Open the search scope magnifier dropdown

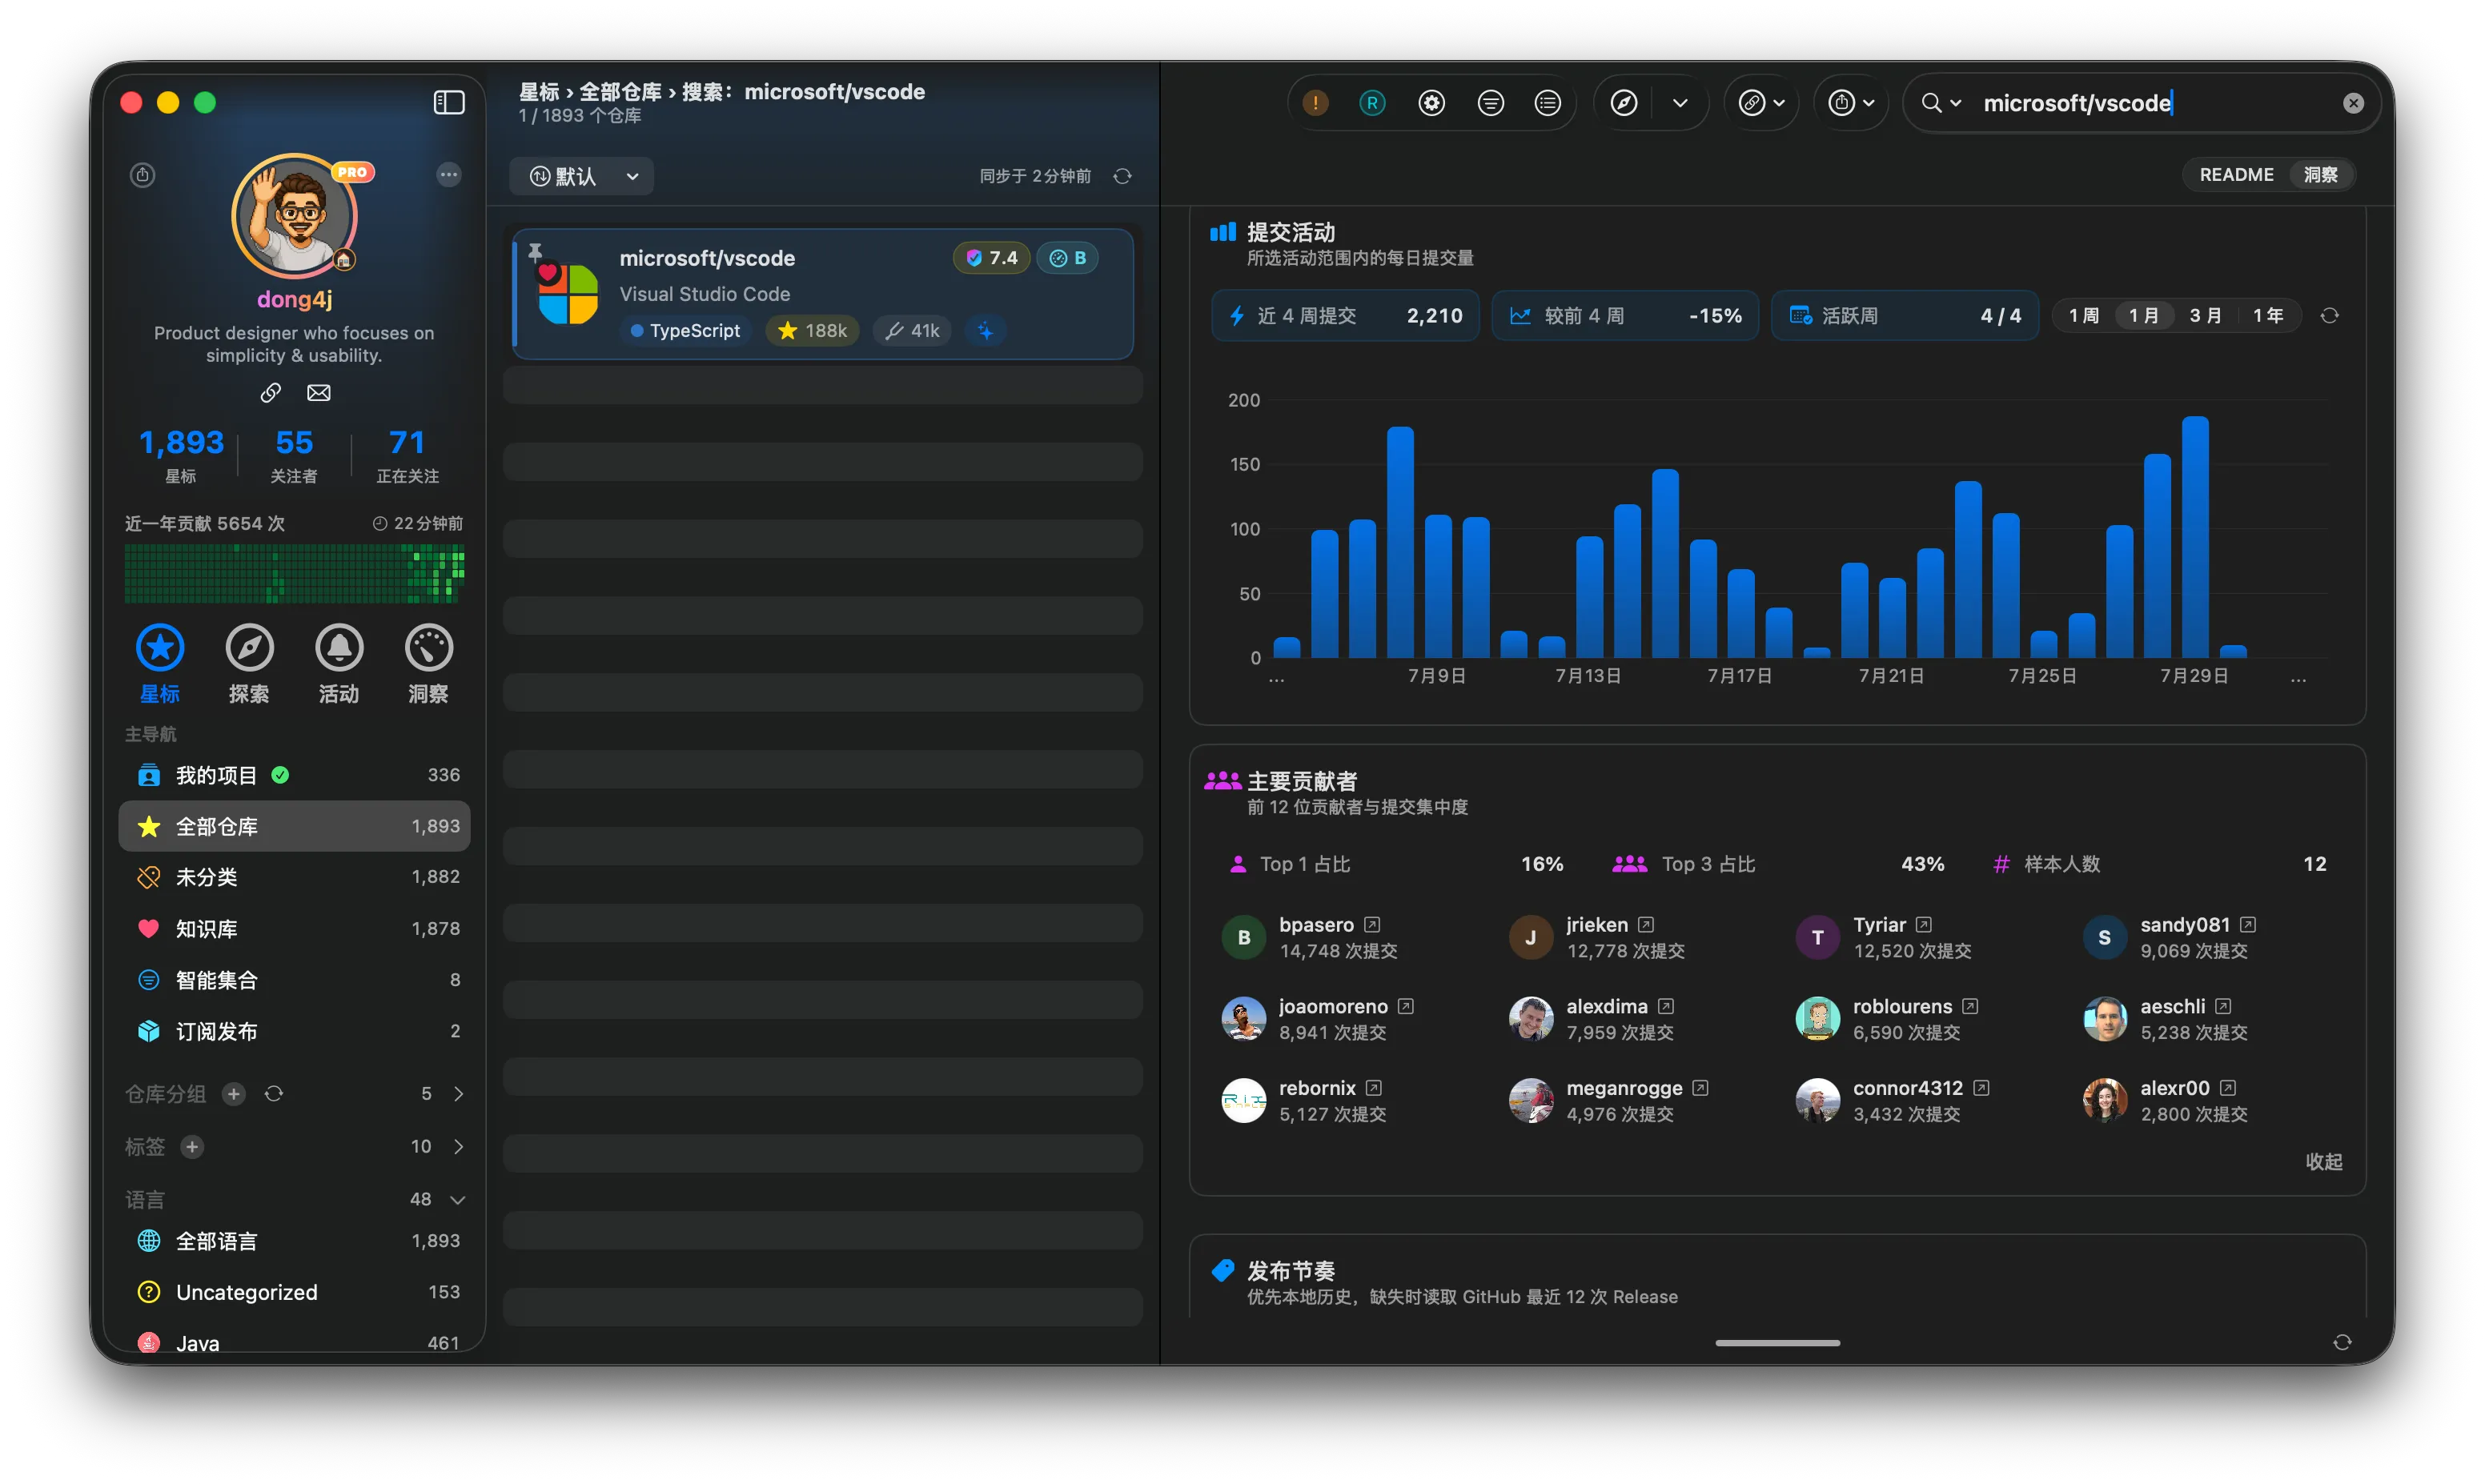[1941, 103]
